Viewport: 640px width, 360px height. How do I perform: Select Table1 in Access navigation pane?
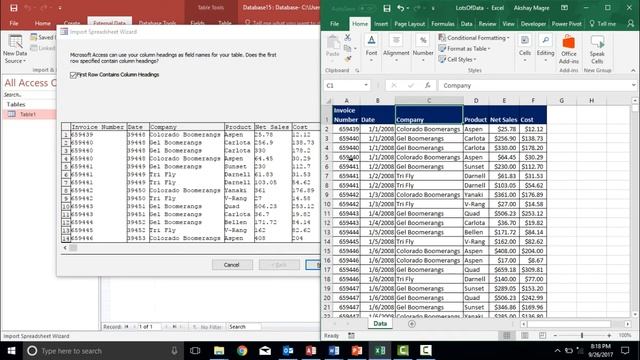28,114
